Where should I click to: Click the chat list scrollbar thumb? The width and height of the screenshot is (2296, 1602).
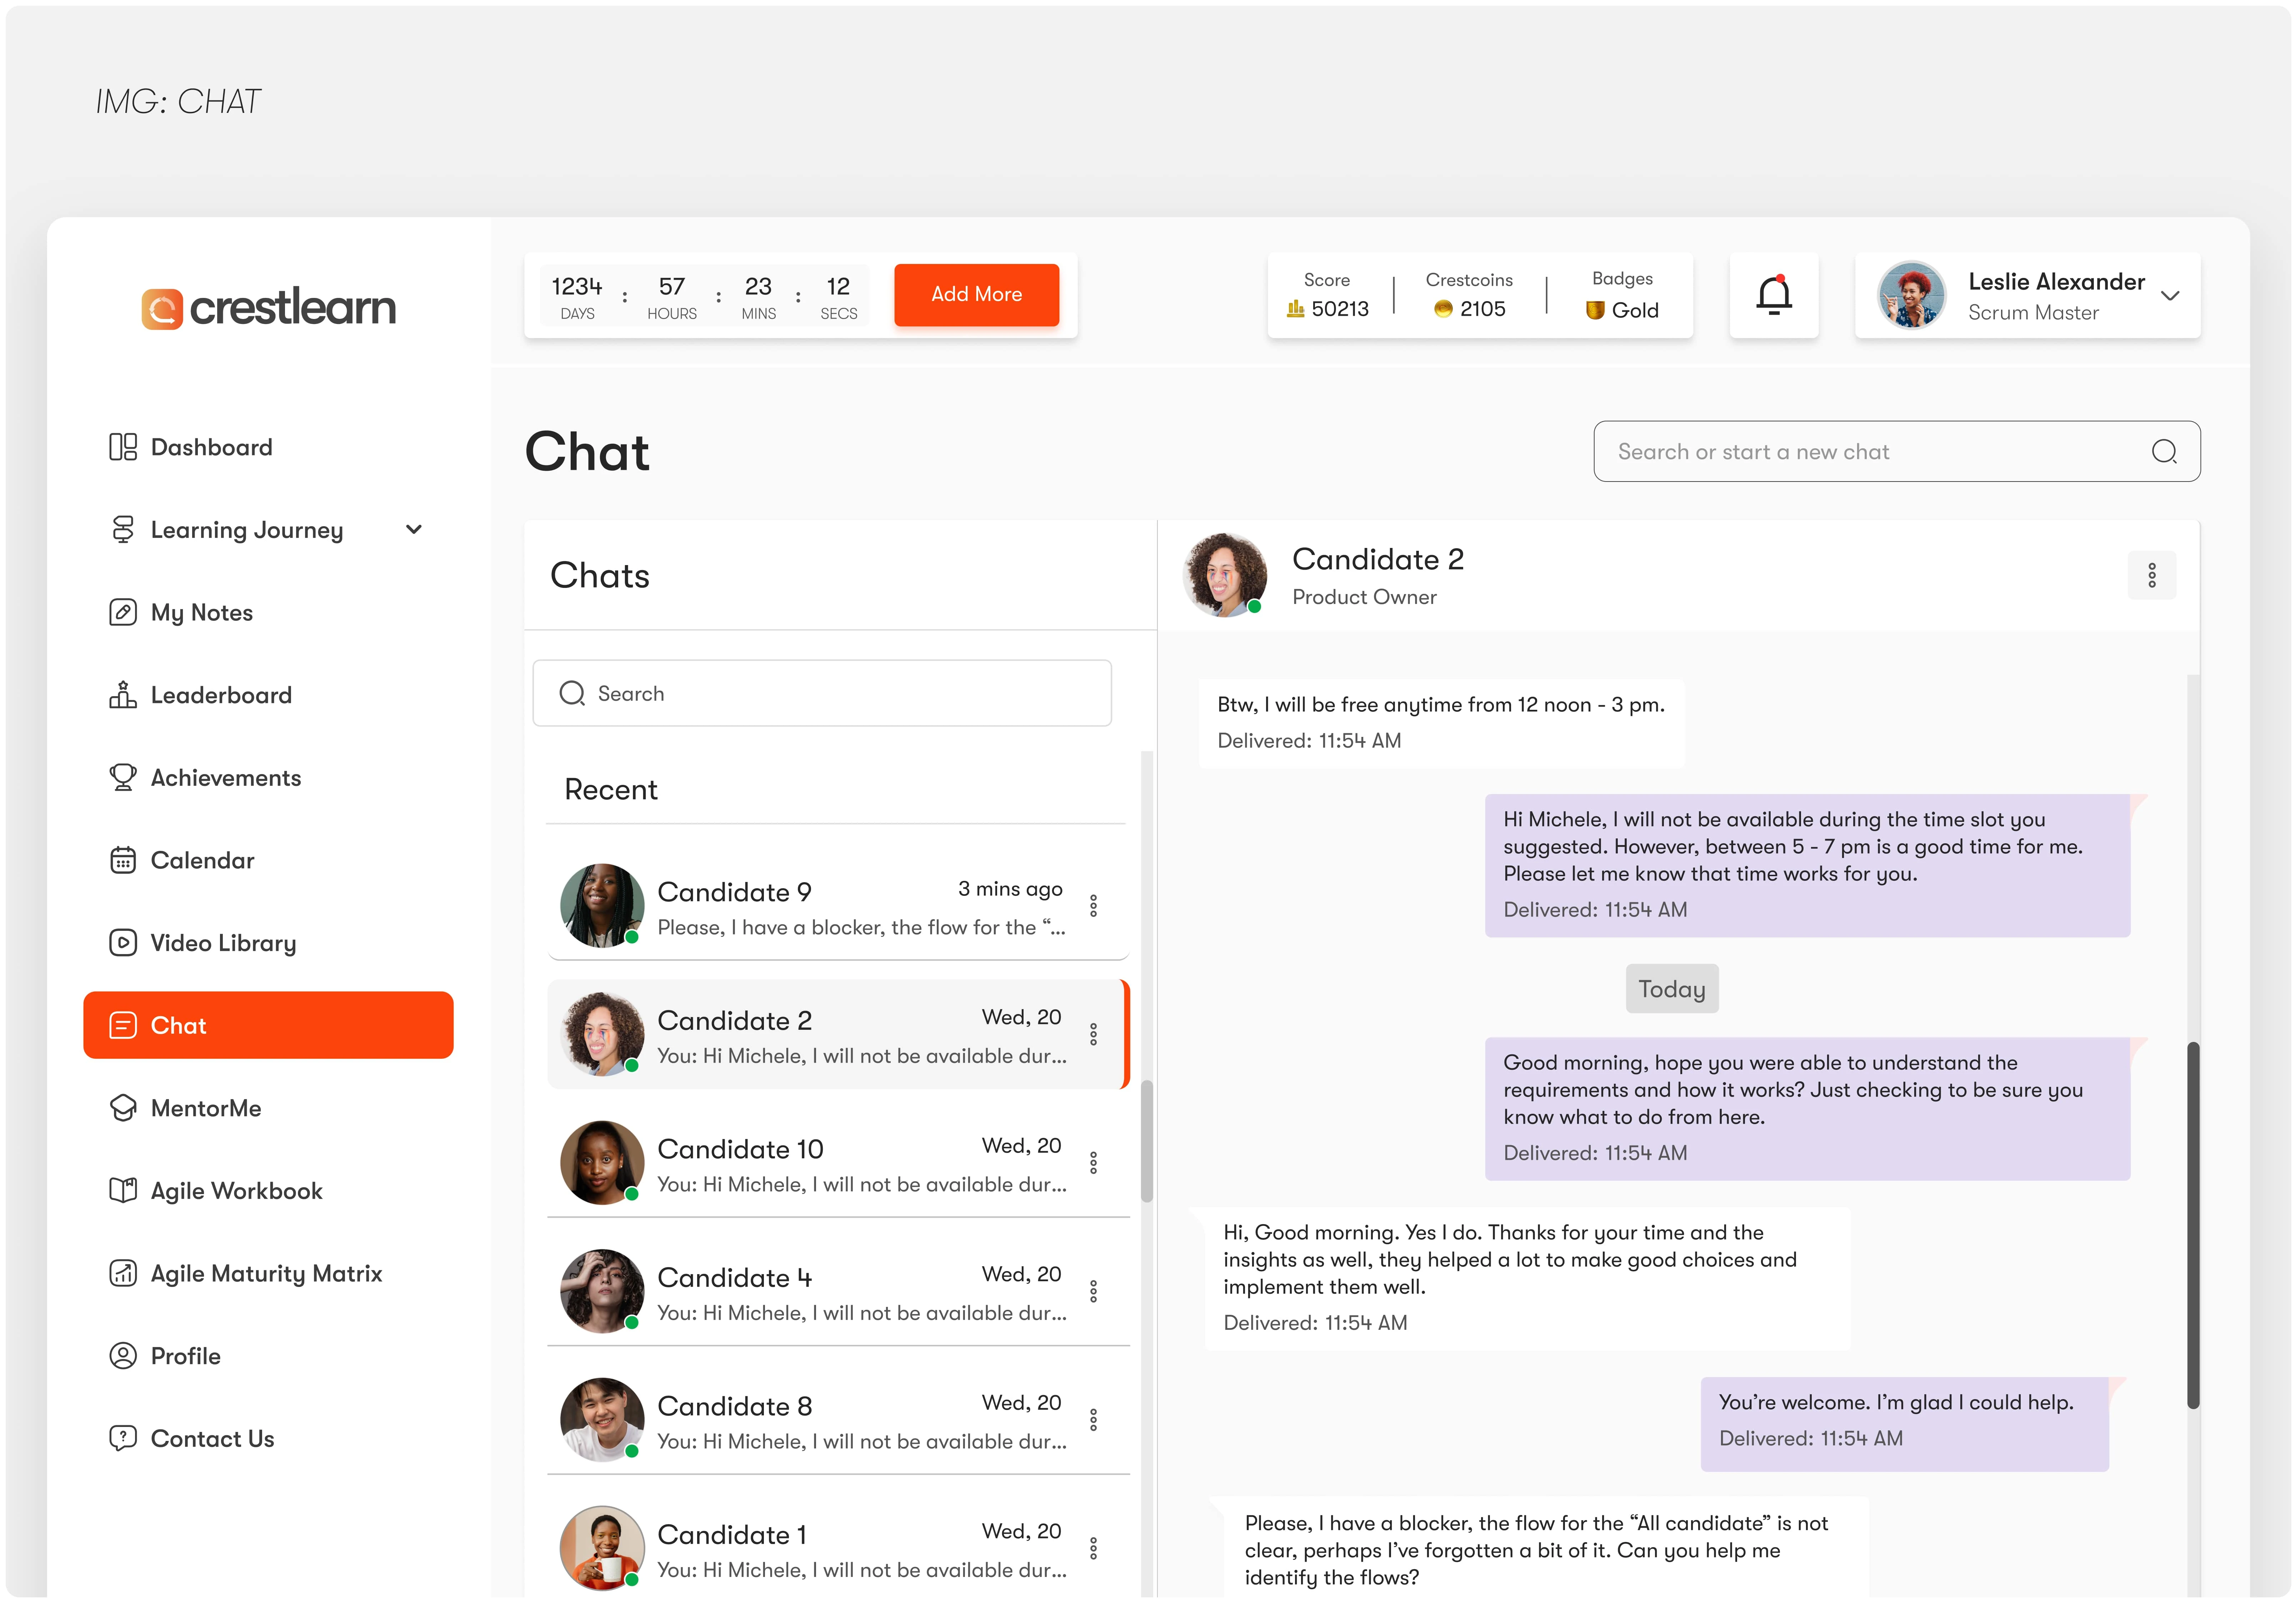click(1147, 1141)
